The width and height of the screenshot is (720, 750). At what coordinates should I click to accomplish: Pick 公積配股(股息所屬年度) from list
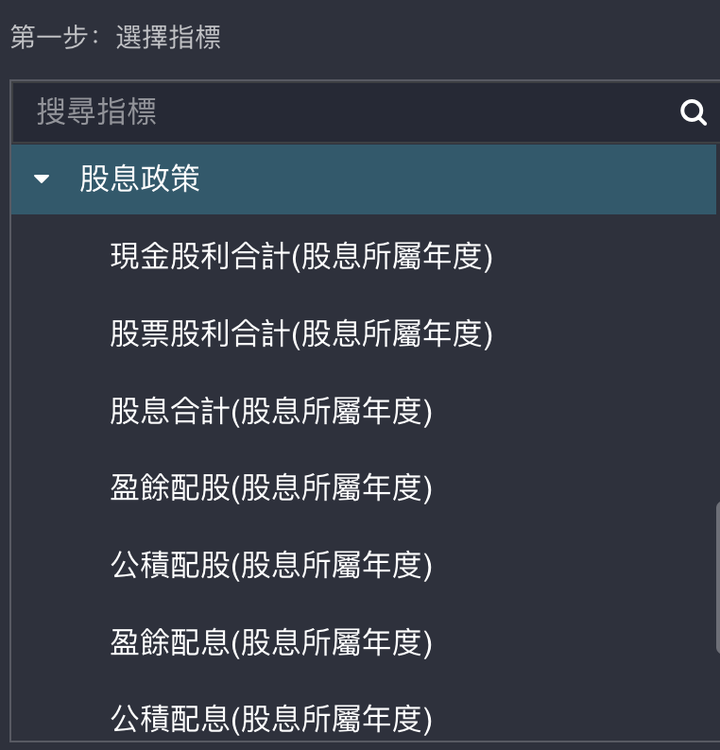[271, 565]
